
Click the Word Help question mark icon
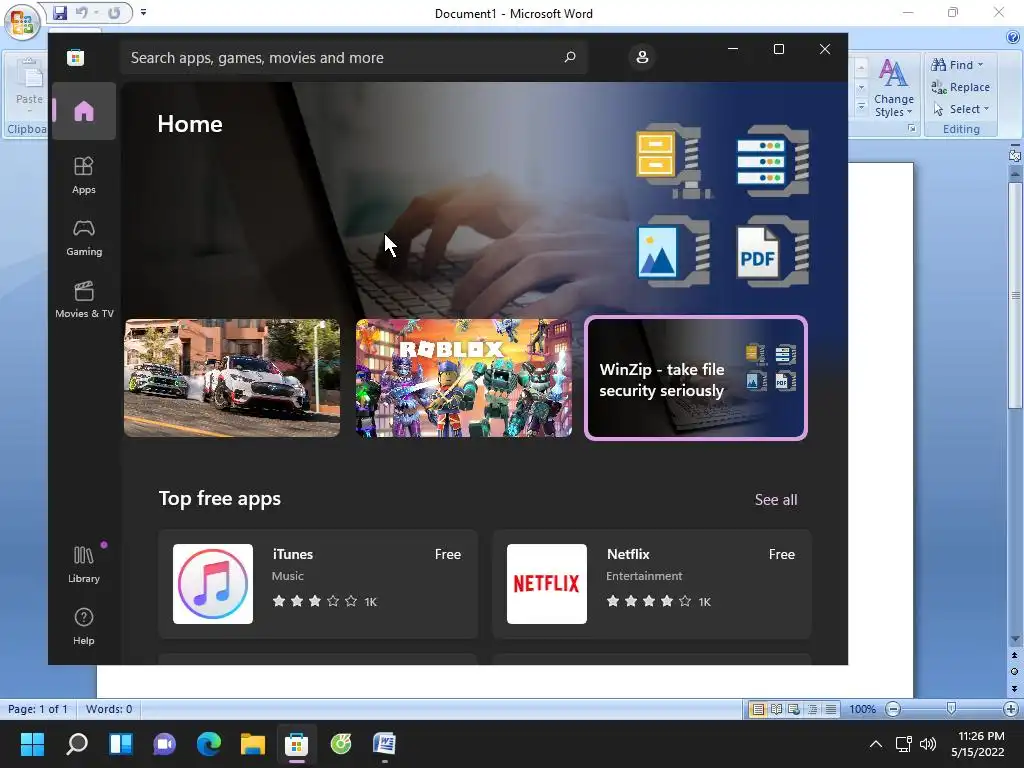pyautogui.click(x=1013, y=38)
